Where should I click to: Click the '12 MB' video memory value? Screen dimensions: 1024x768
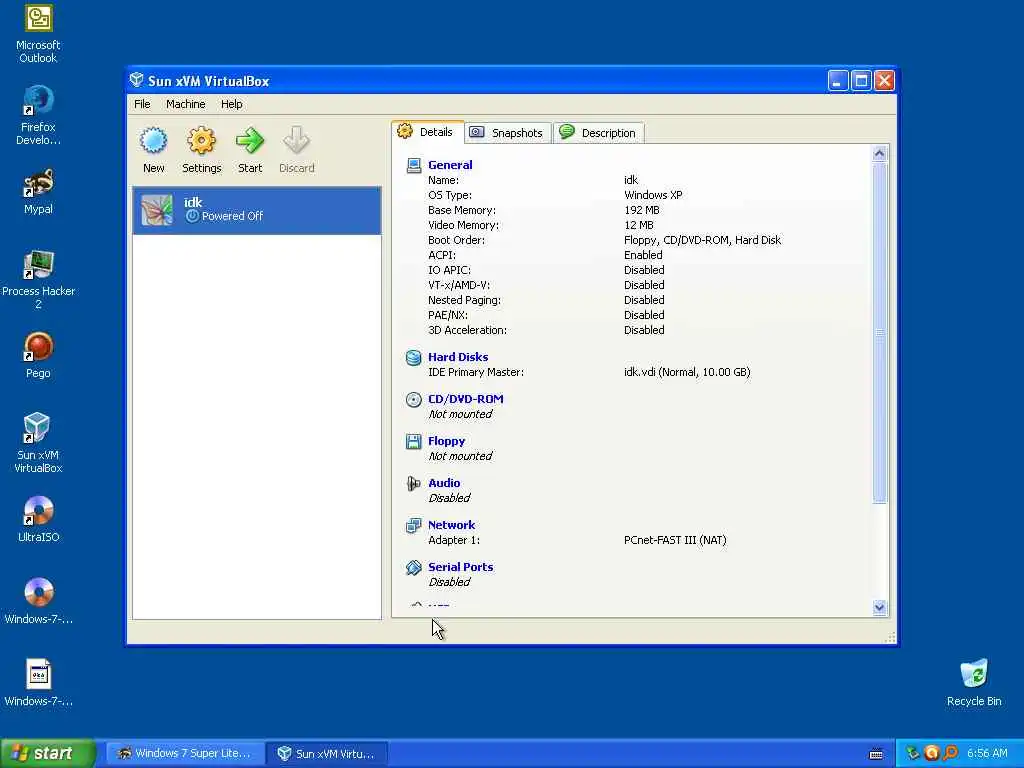click(639, 225)
